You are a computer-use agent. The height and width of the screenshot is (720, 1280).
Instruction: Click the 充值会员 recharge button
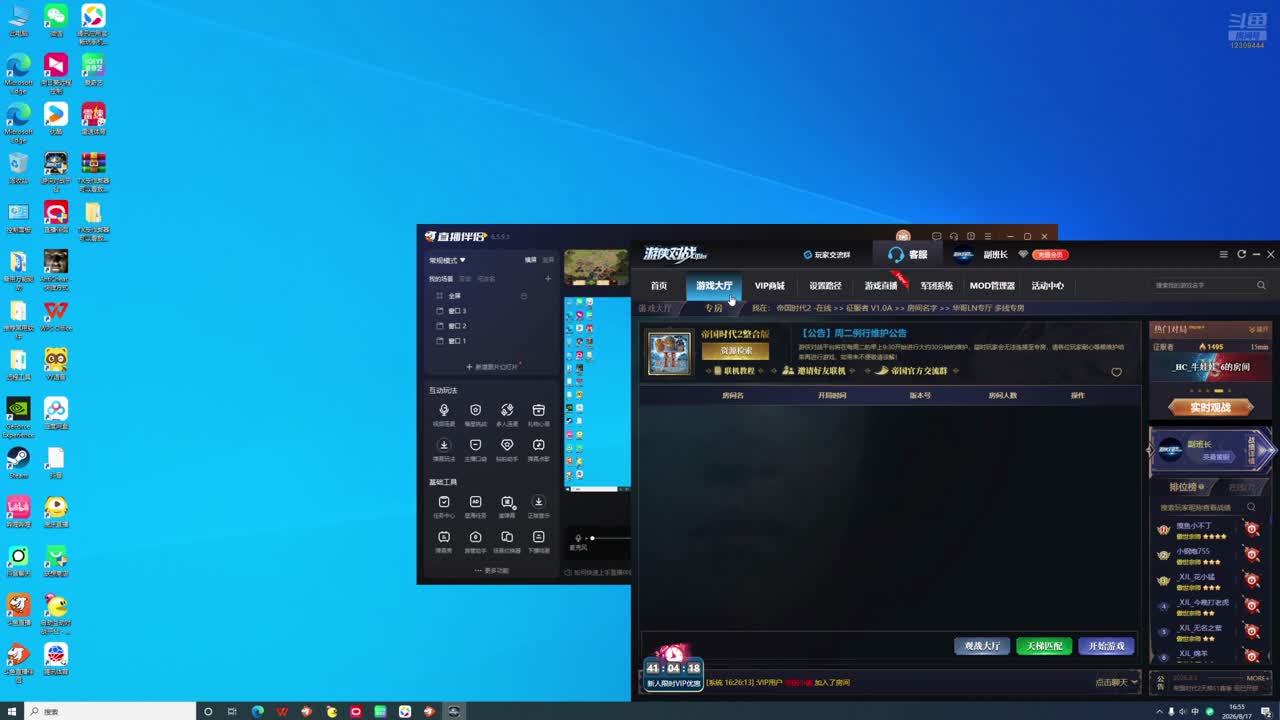(1050, 255)
